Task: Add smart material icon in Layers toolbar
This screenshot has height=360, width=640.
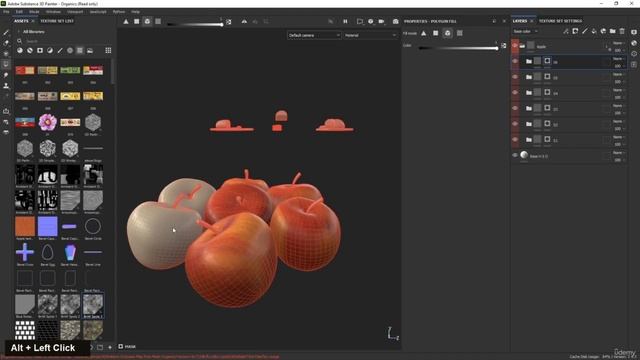Action: coord(603,31)
